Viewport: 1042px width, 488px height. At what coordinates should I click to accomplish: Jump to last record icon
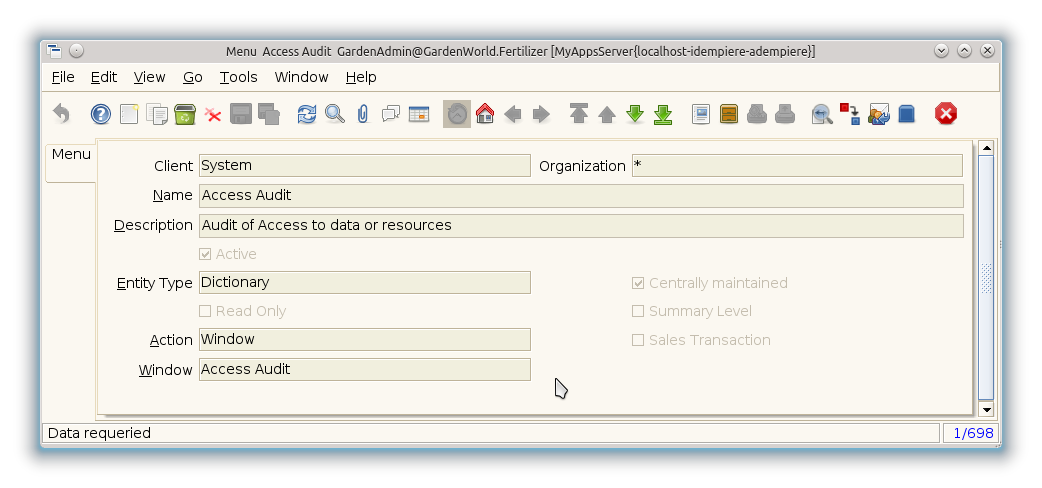663,114
